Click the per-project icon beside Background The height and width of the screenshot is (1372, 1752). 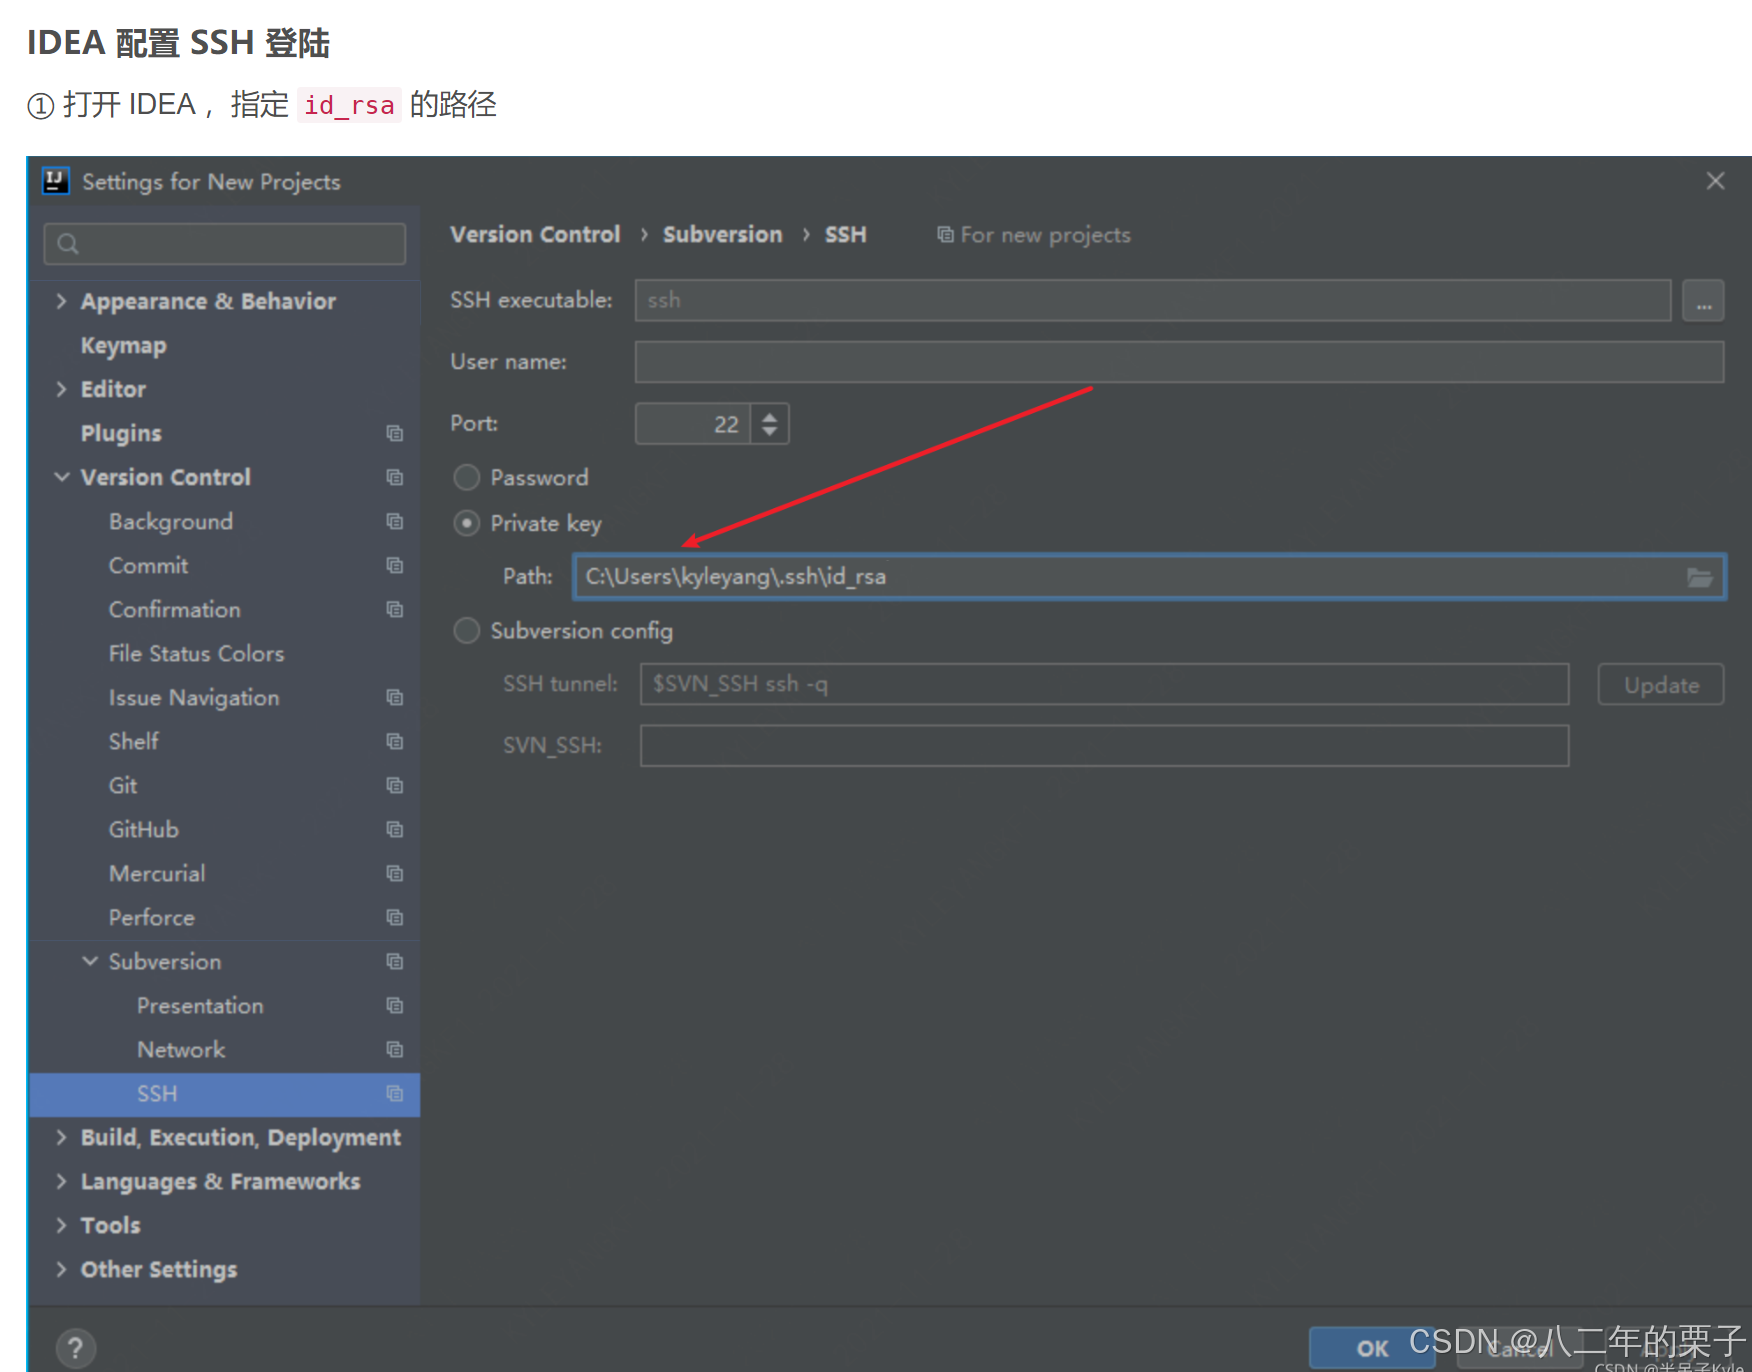tap(395, 521)
